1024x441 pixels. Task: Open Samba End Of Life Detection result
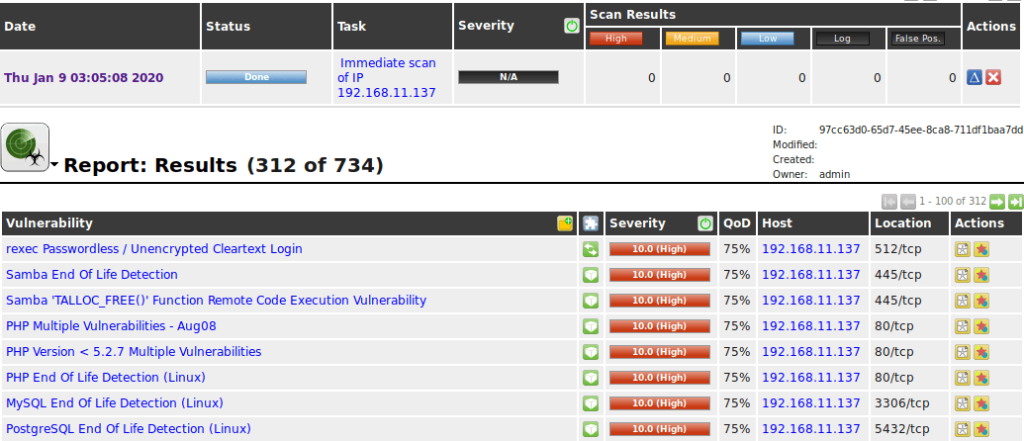[x=91, y=274]
